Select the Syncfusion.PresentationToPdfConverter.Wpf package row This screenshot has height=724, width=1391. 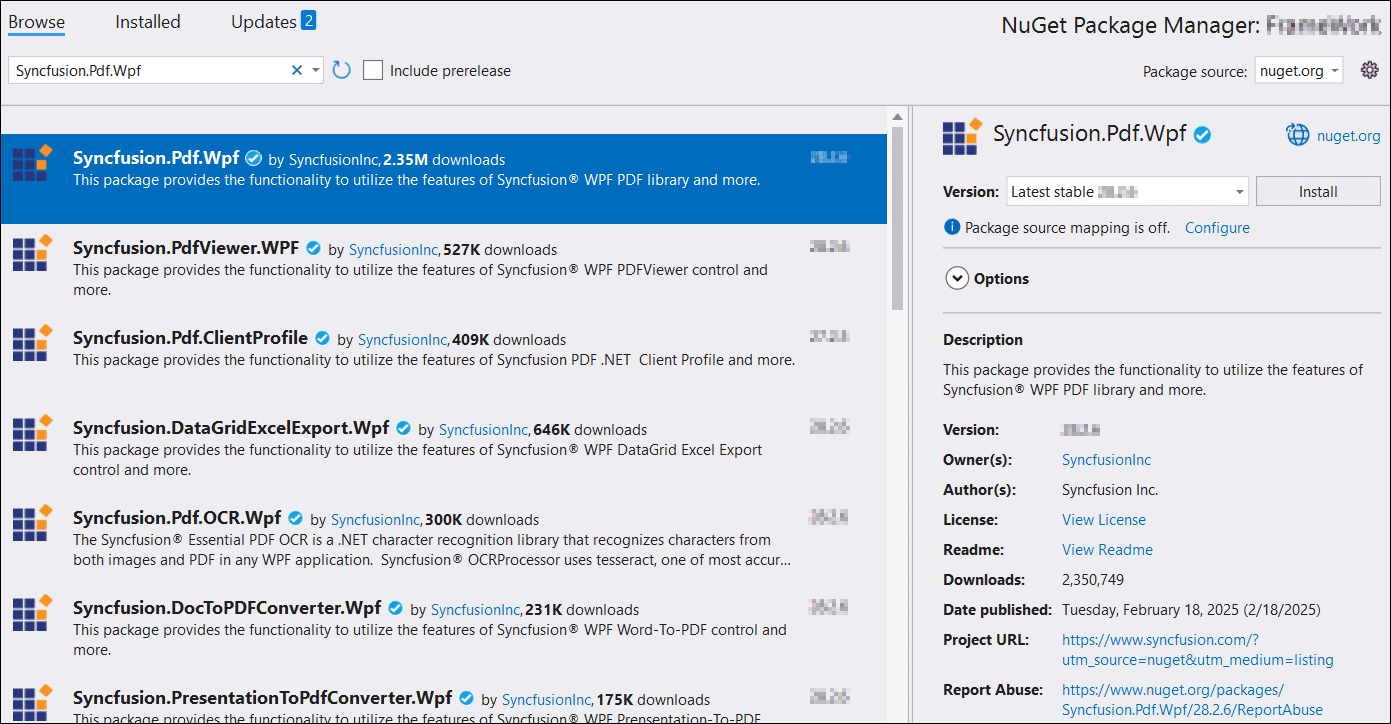pyautogui.click(x=443, y=700)
